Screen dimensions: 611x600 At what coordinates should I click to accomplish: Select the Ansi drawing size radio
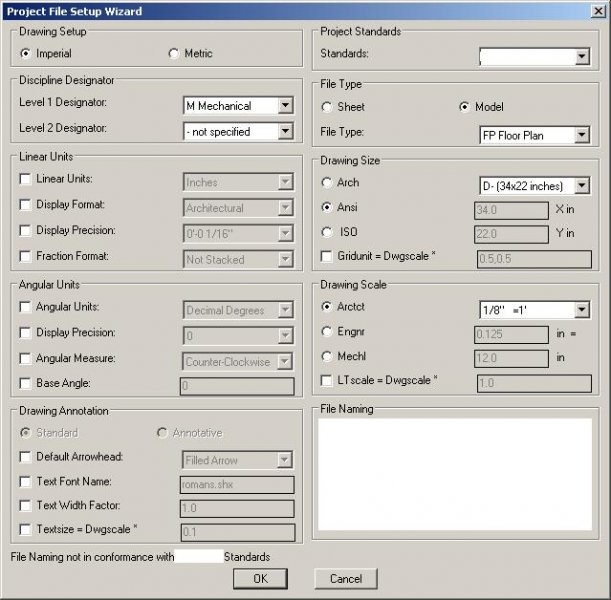point(327,207)
